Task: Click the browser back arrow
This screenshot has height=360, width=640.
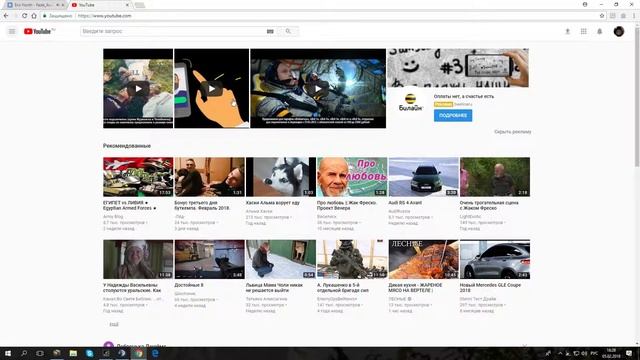Action: coord(6,16)
